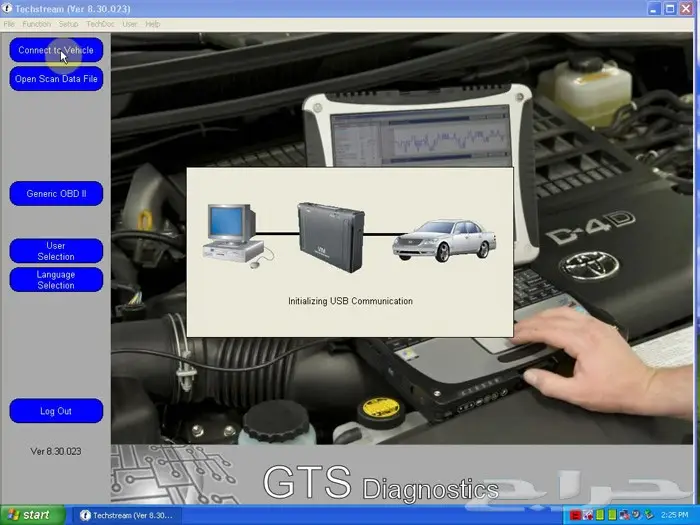Open the Help menu
Image resolution: width=700 pixels, height=525 pixels.
(153, 24)
